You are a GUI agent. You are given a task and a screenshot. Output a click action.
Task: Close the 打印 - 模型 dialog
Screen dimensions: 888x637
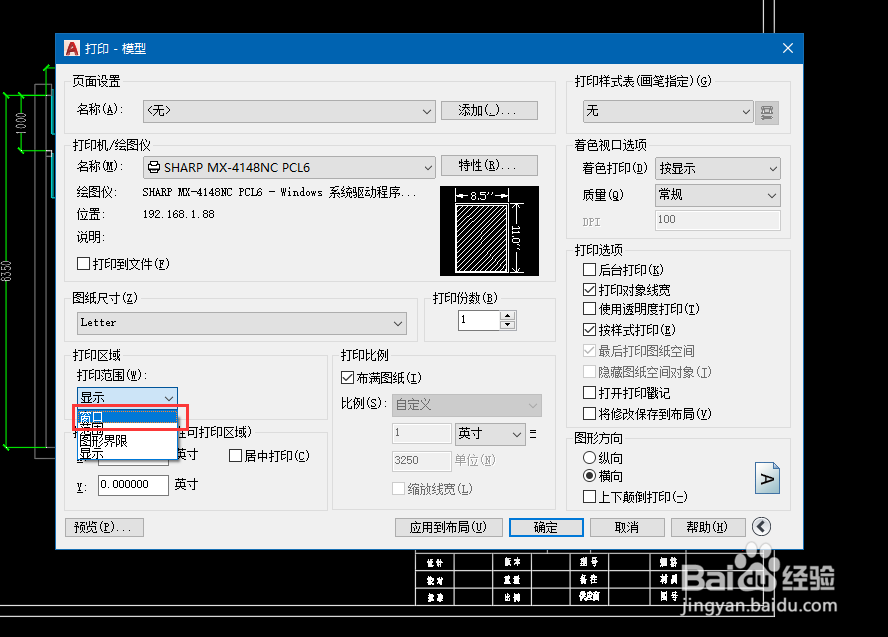788,48
